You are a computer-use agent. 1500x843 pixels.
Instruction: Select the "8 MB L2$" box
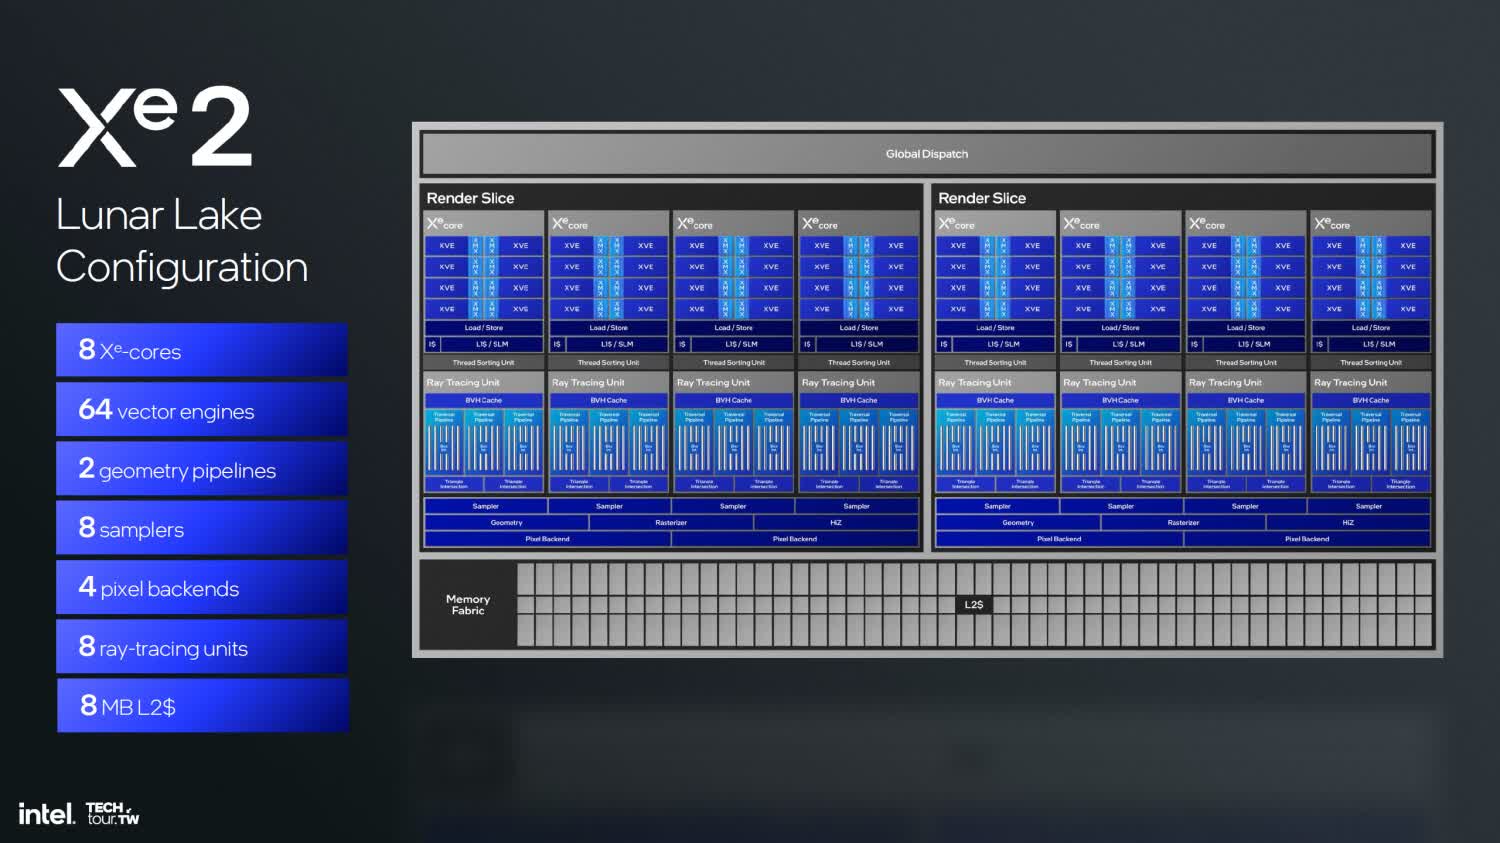click(202, 707)
